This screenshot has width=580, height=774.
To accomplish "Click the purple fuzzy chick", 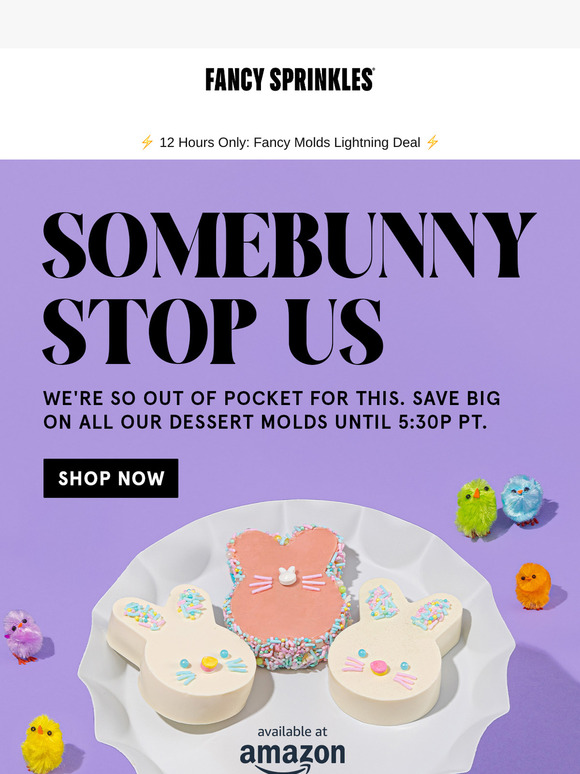I will [x=23, y=636].
